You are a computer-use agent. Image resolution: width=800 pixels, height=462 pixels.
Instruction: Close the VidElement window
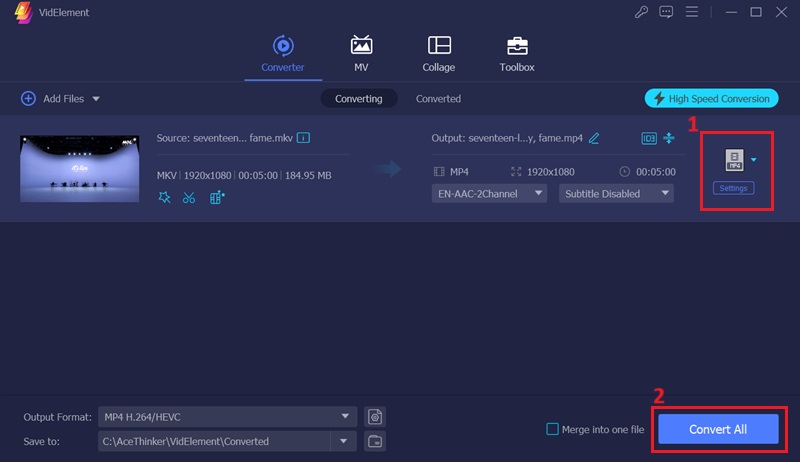781,12
